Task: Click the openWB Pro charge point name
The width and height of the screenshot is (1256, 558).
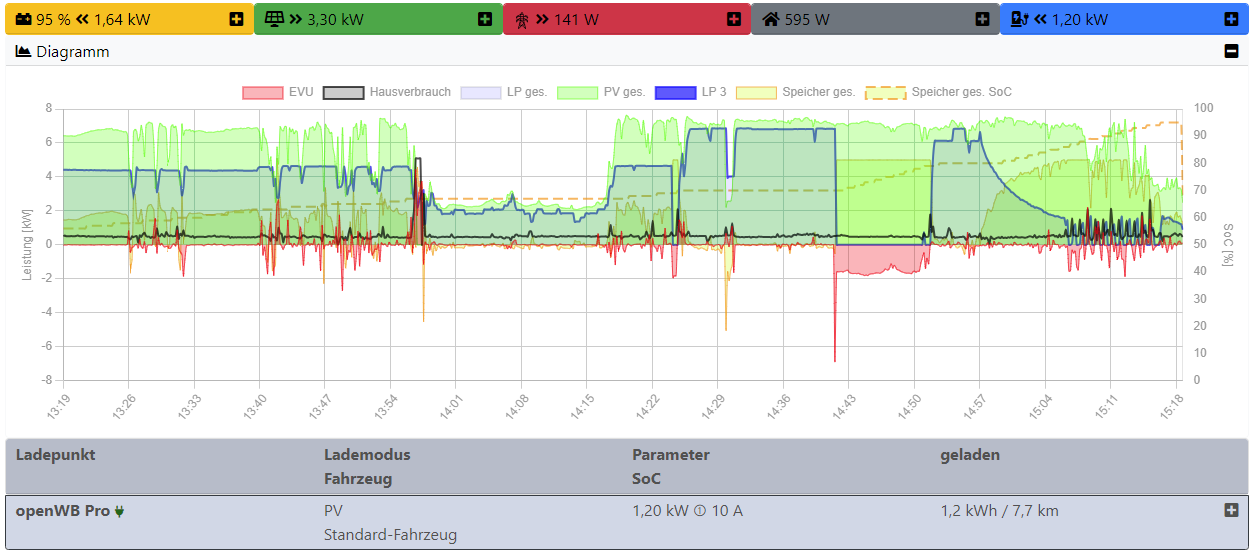Action: tap(63, 511)
